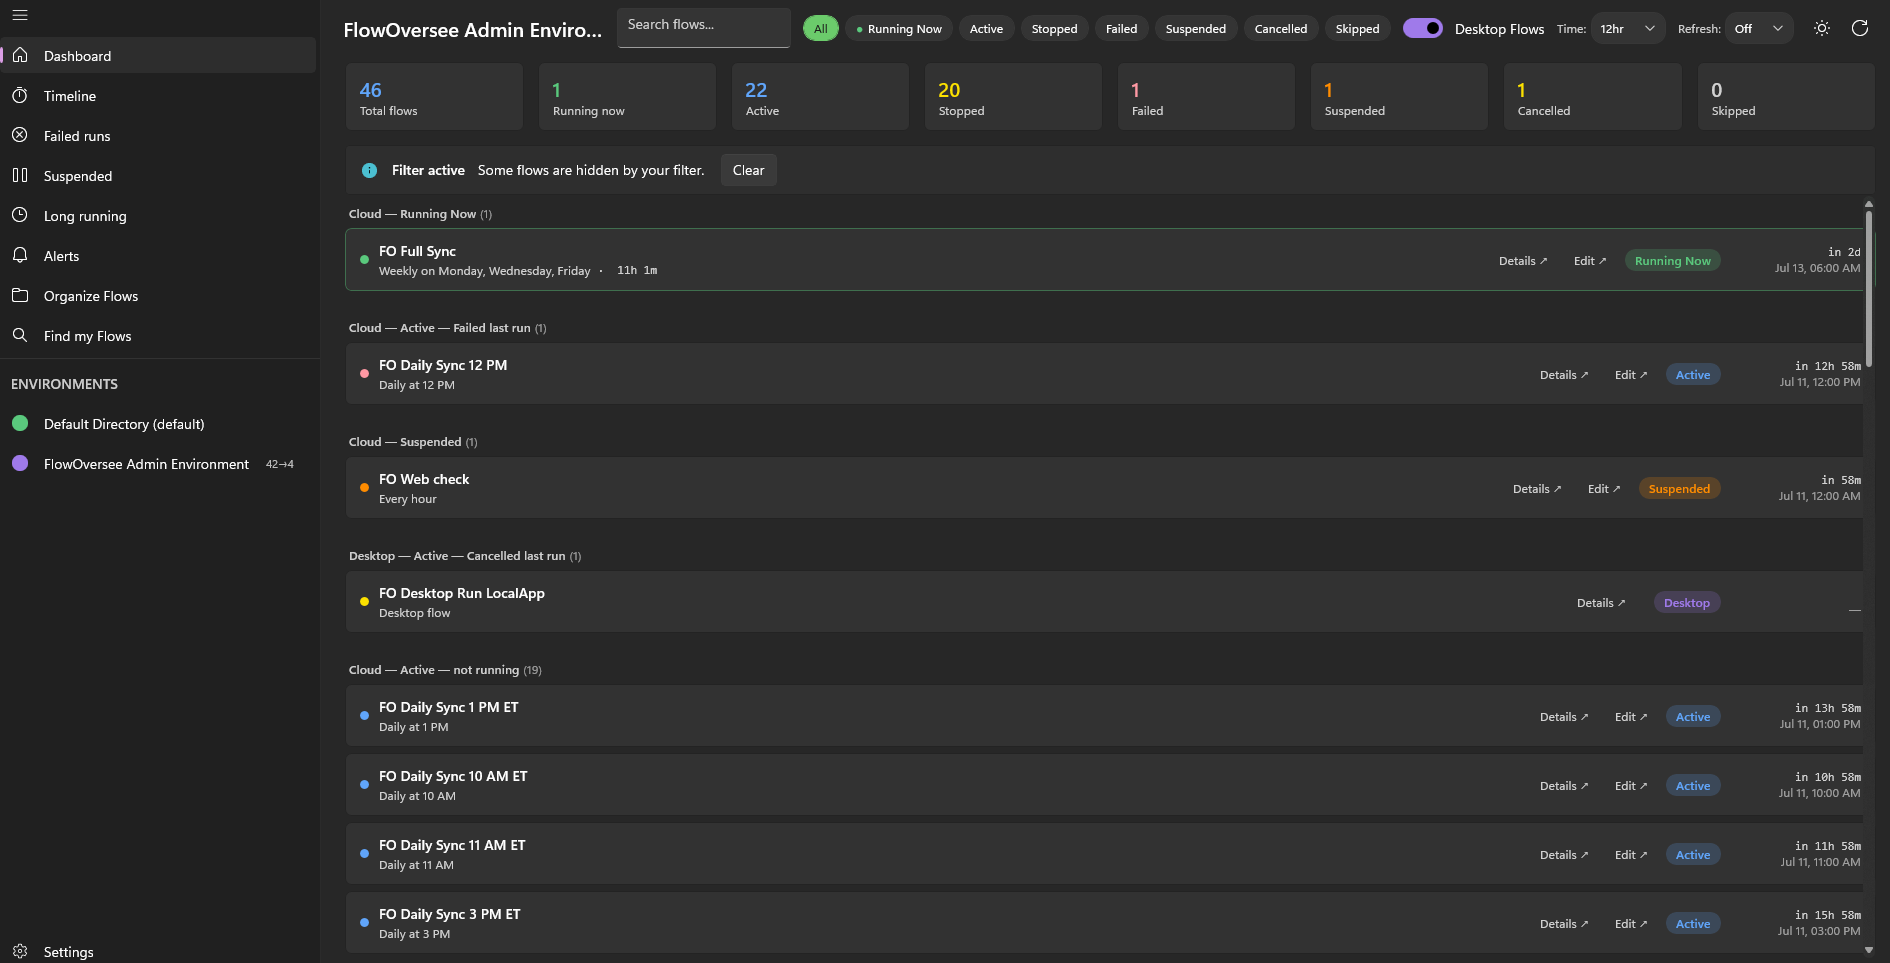Select the Running Now filter chip

pyautogui.click(x=899, y=28)
